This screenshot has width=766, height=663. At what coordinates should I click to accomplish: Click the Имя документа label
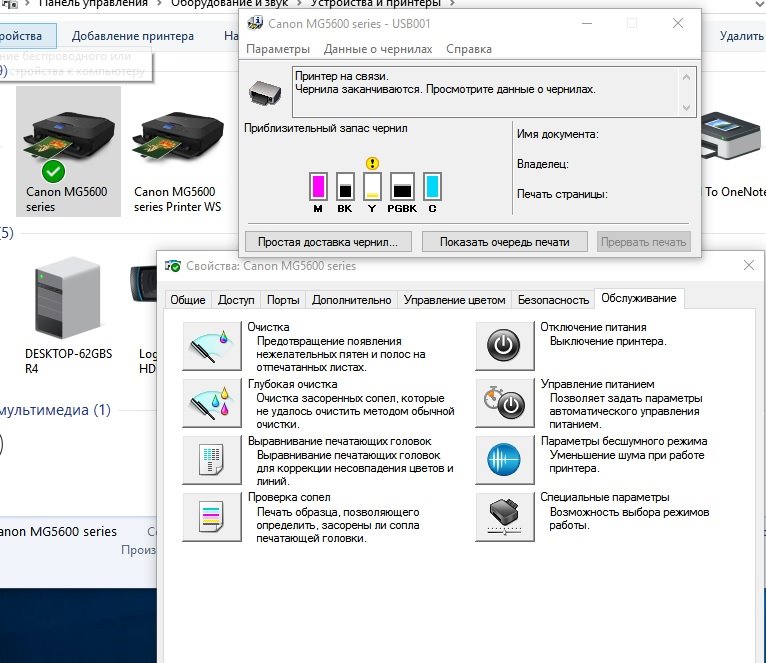[557, 134]
